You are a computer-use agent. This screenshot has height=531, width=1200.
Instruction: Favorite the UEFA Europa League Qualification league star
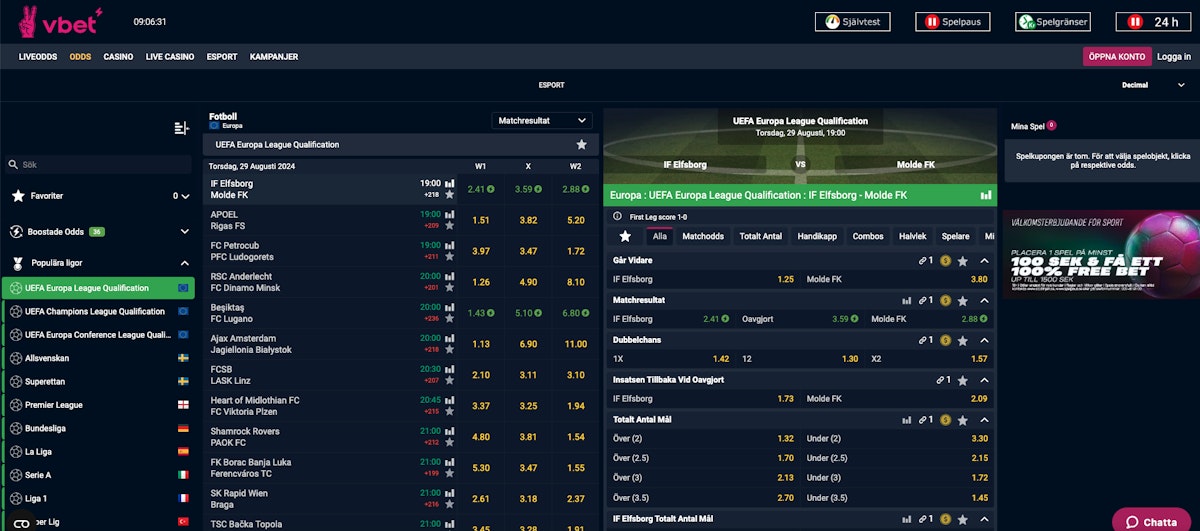[582, 145]
